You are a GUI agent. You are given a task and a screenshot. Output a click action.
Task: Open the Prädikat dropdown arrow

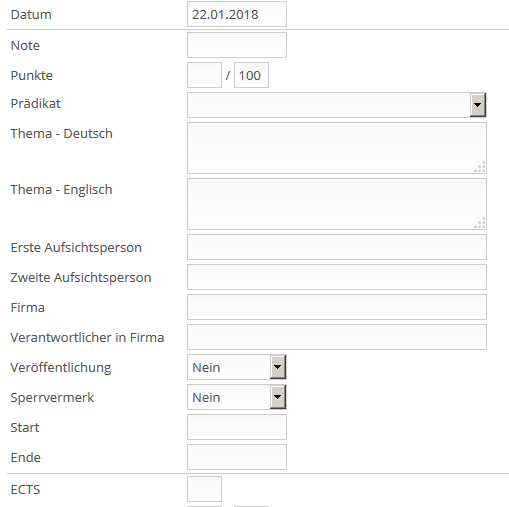point(478,105)
